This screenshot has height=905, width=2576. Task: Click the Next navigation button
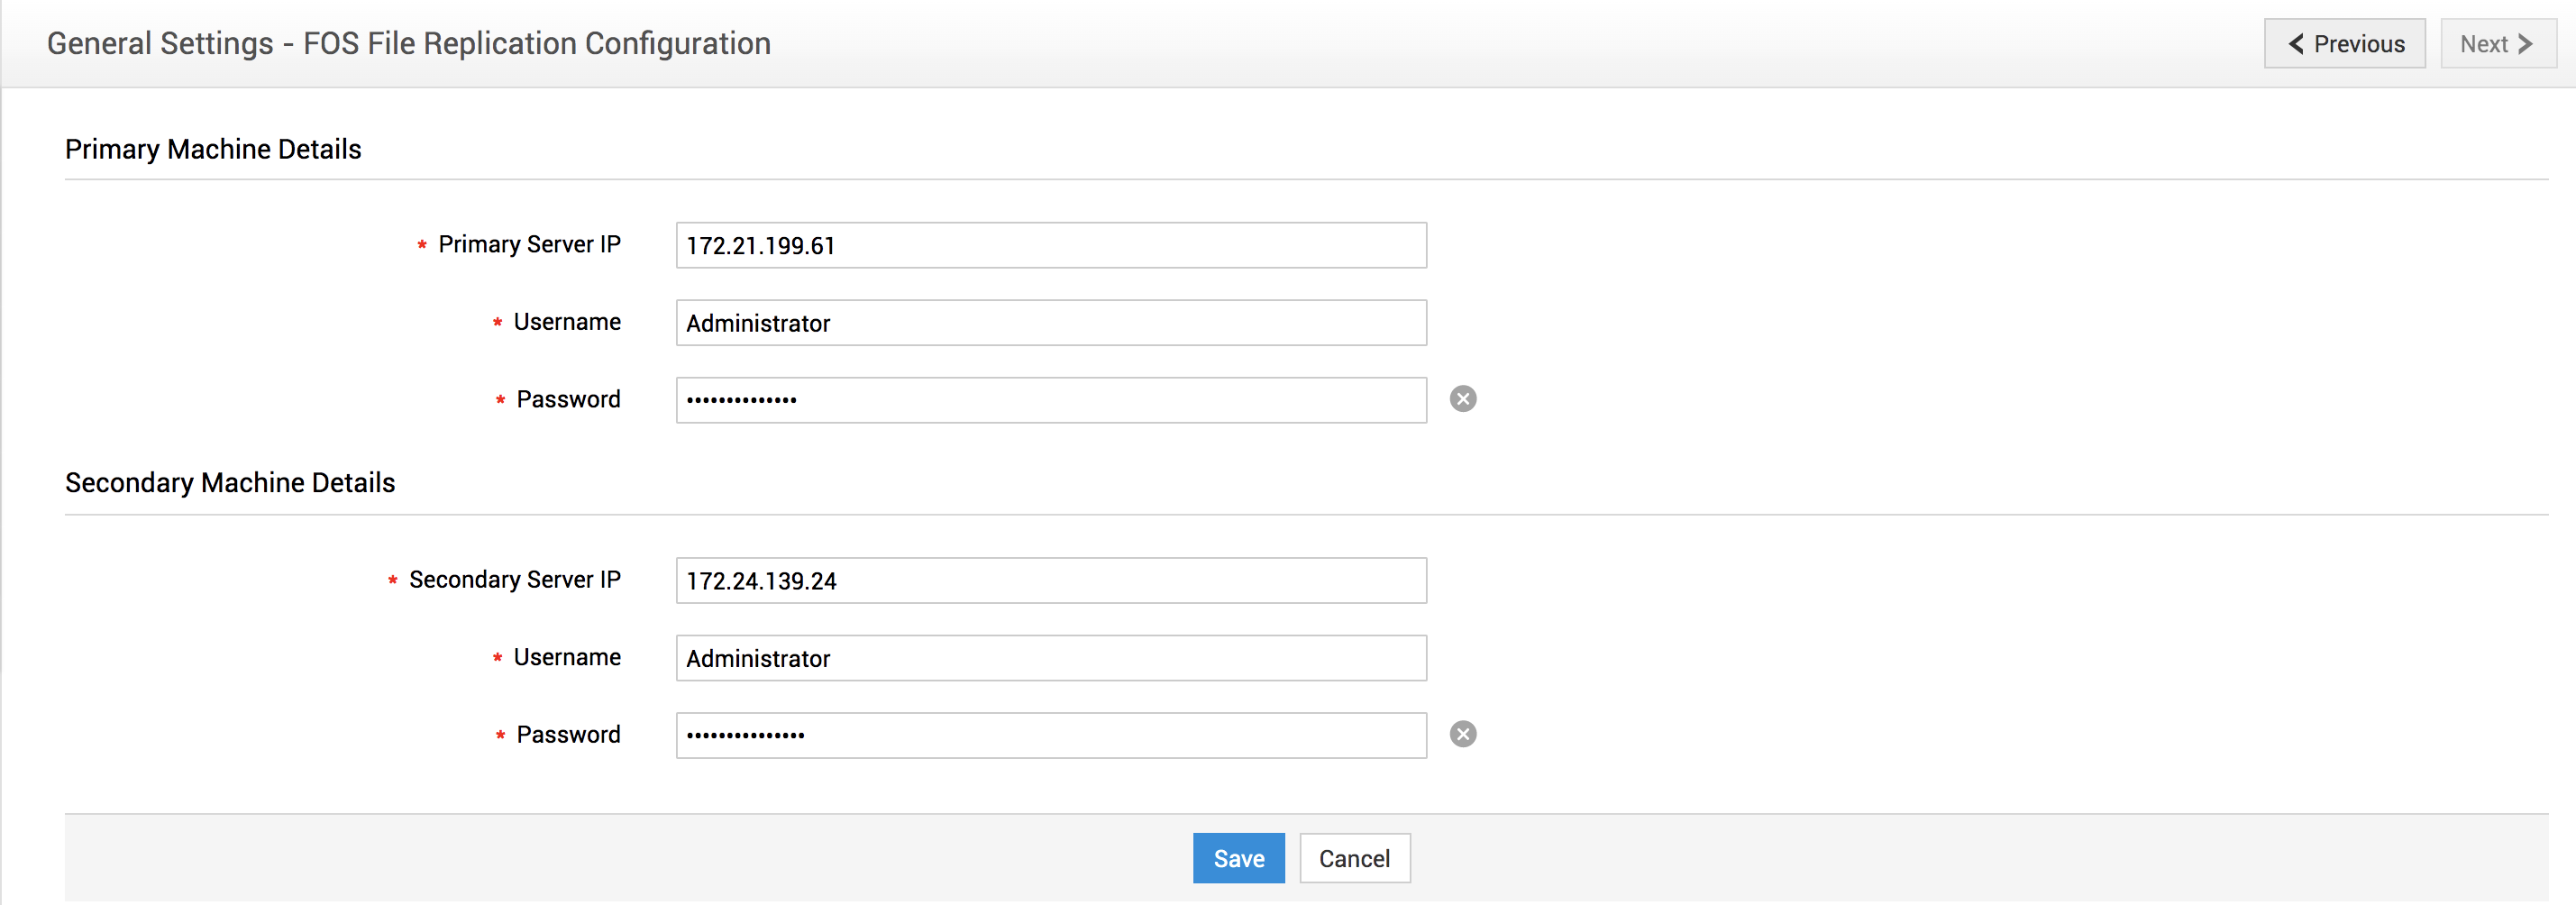pyautogui.click(x=2497, y=44)
